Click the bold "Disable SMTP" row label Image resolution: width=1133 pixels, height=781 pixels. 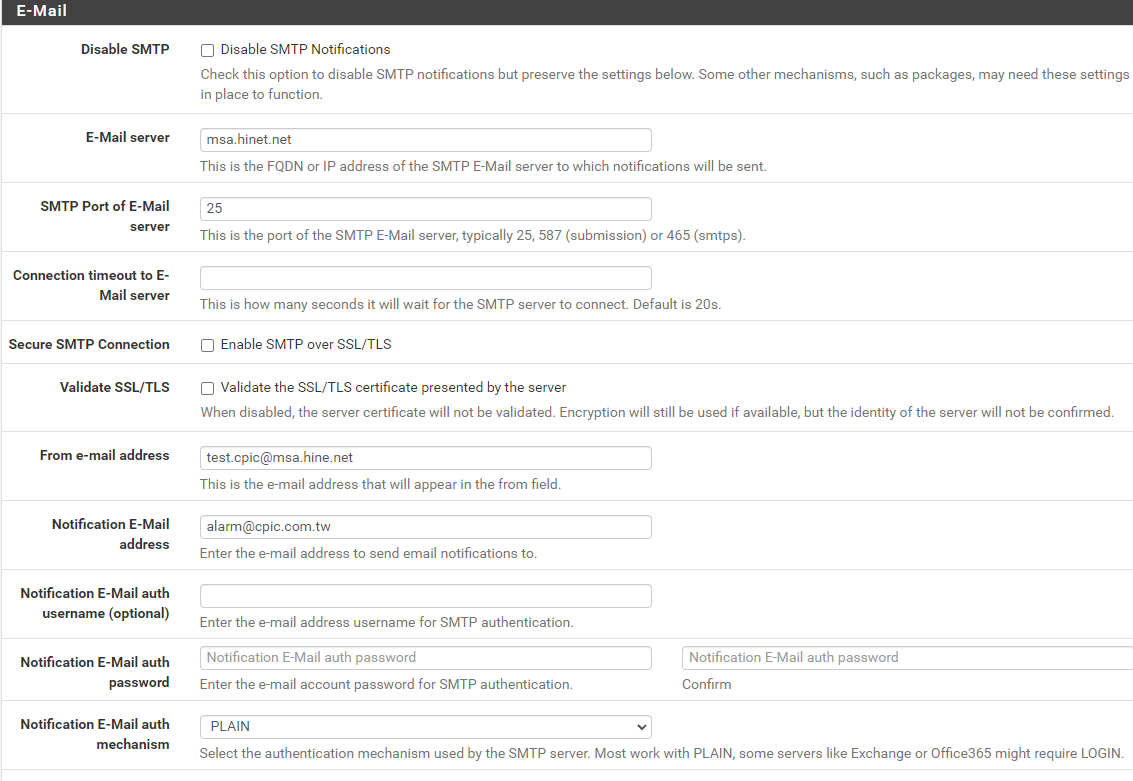point(125,49)
